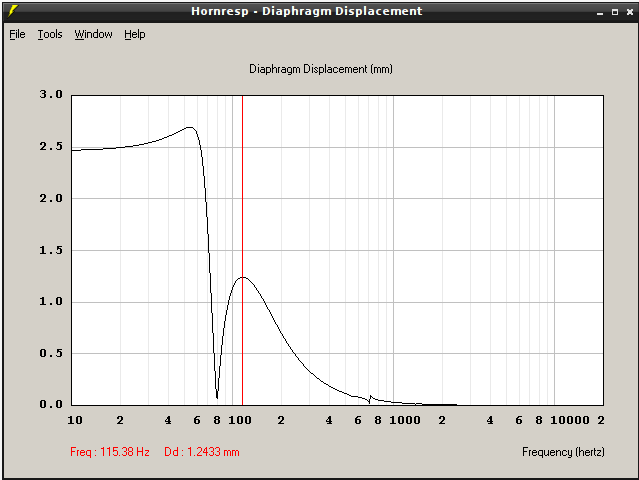Open the Window menu
Image resolution: width=639 pixels, height=480 pixels.
click(93, 34)
